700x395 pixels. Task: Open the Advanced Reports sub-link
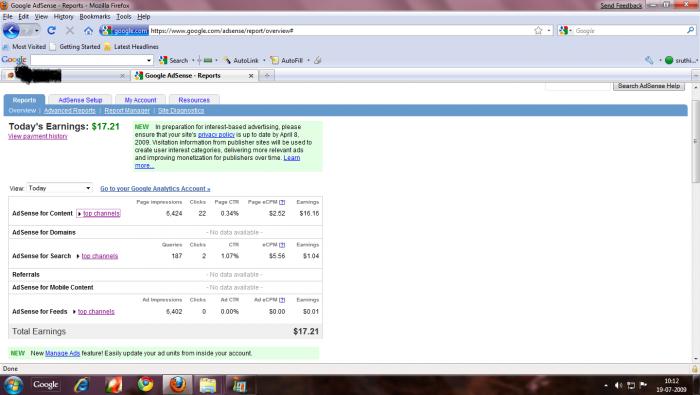tap(70, 111)
